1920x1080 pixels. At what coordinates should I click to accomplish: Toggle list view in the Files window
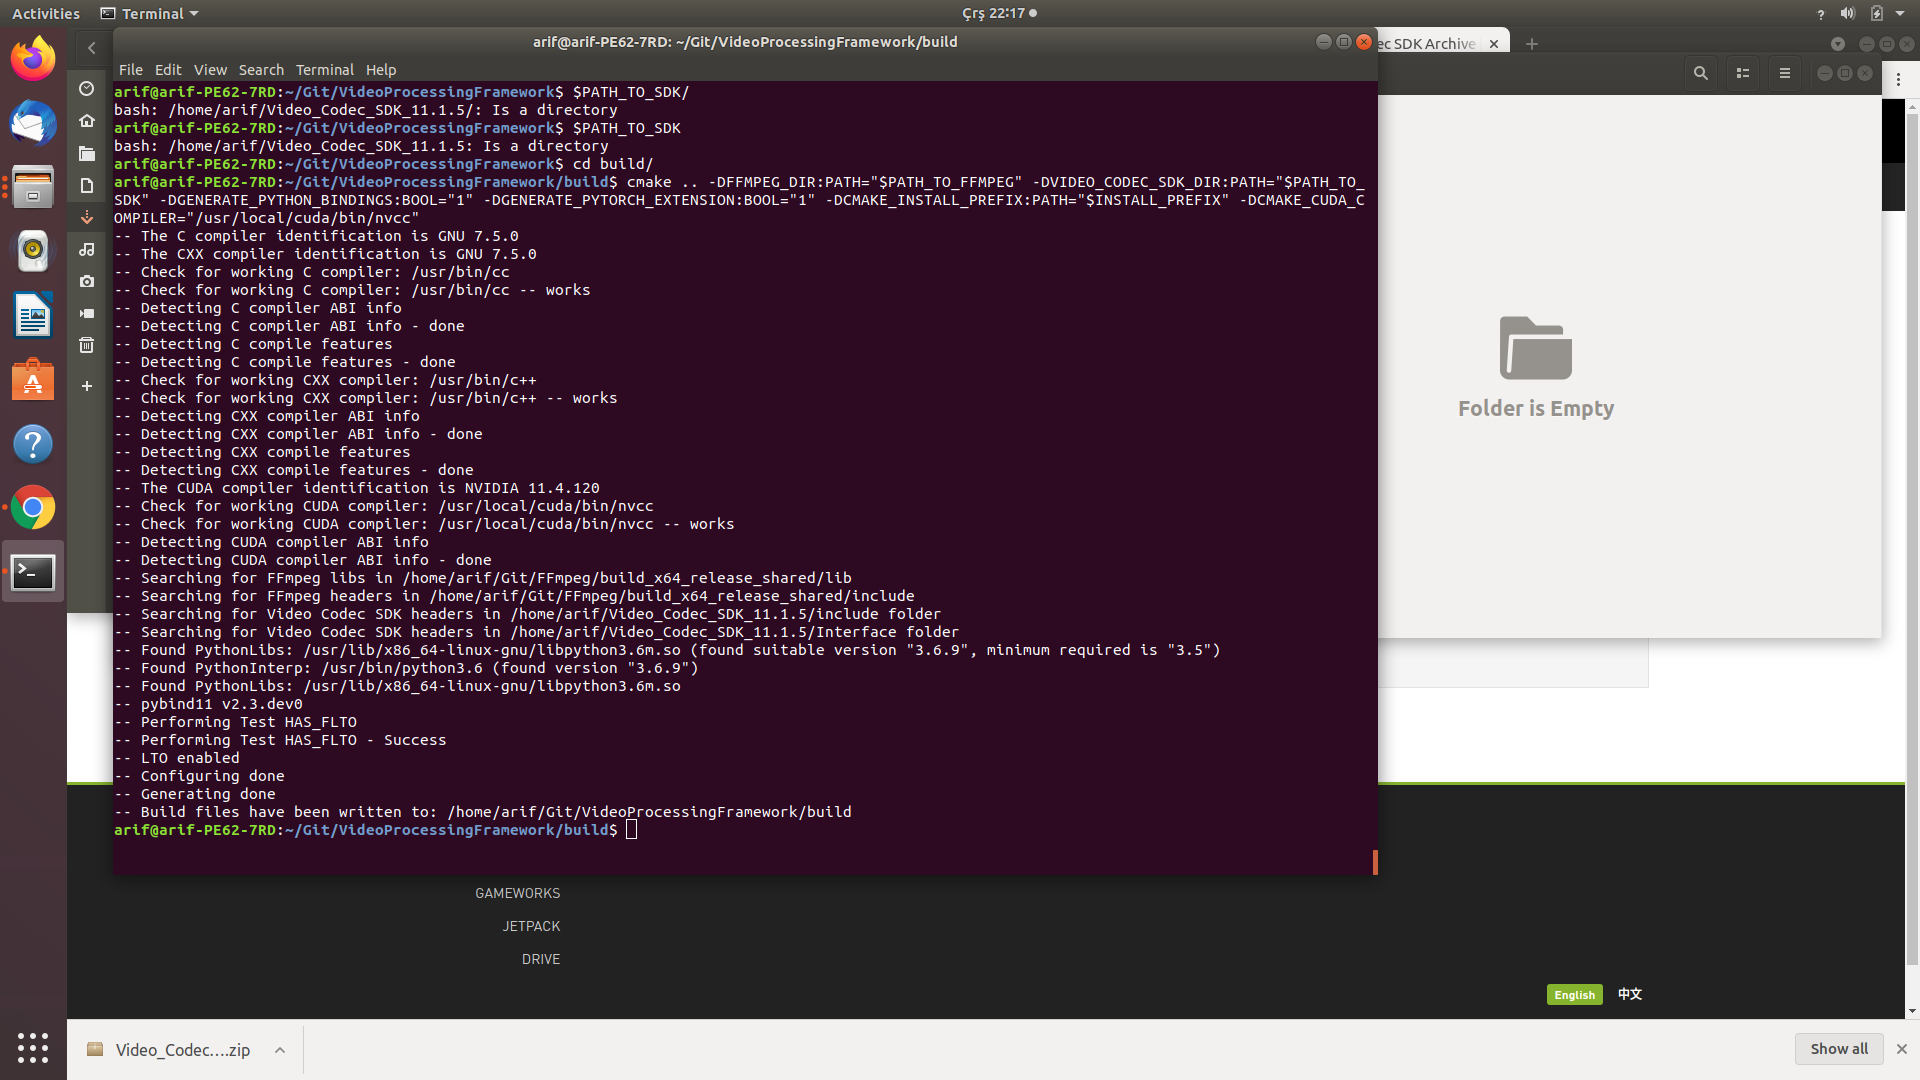coord(1742,73)
